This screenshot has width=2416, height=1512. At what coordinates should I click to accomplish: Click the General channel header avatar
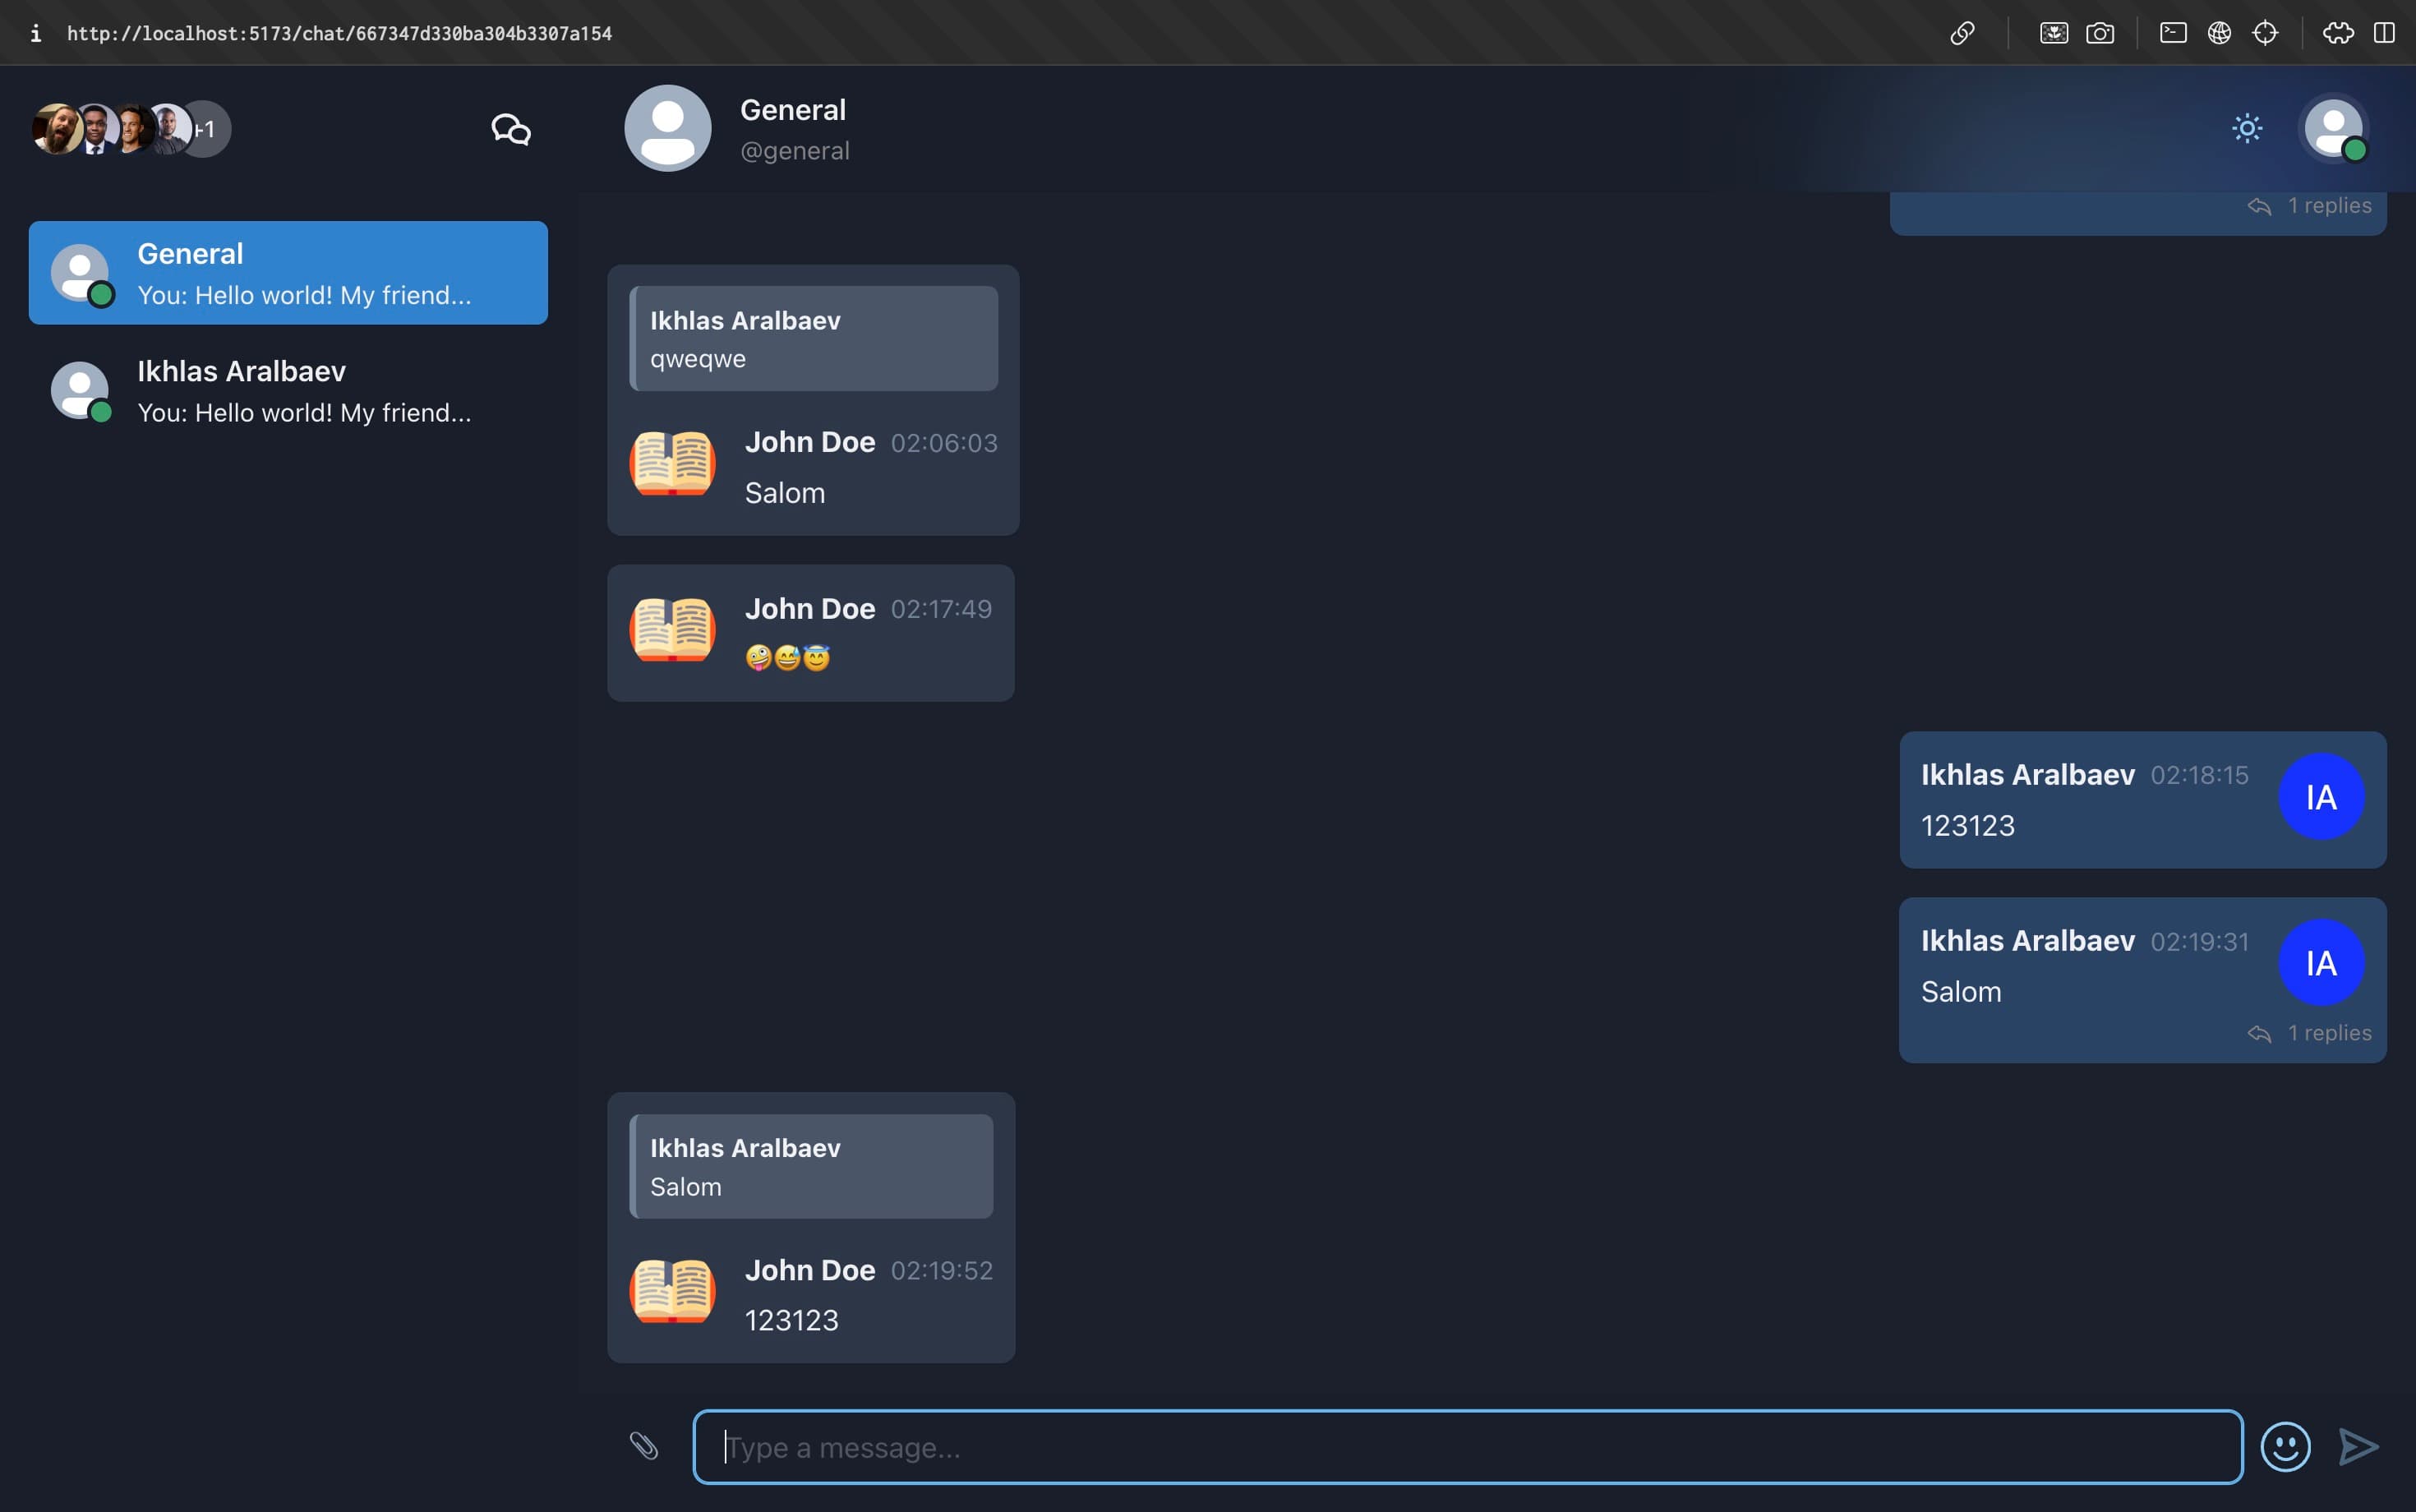pyautogui.click(x=667, y=128)
